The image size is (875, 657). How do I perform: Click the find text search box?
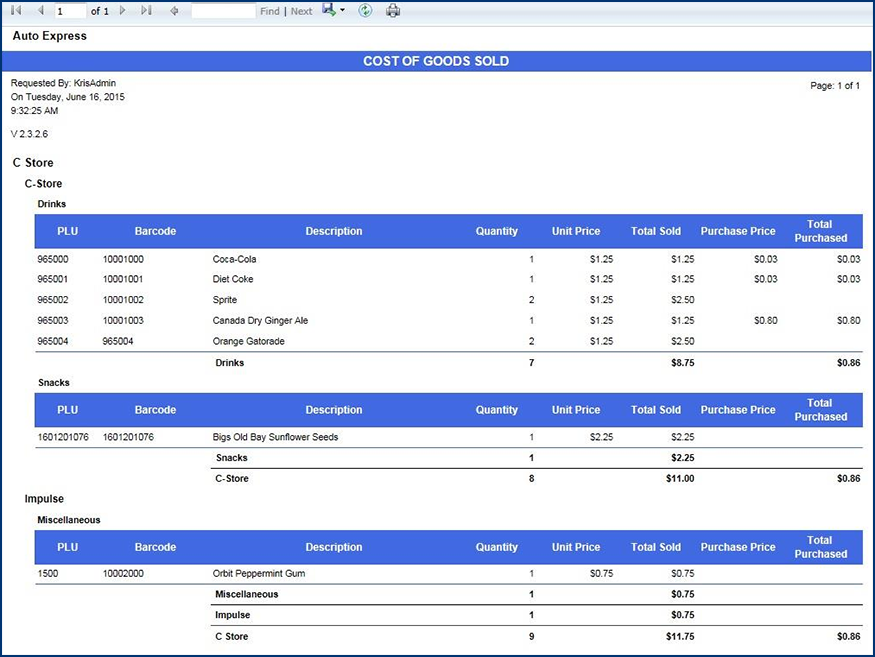(223, 11)
